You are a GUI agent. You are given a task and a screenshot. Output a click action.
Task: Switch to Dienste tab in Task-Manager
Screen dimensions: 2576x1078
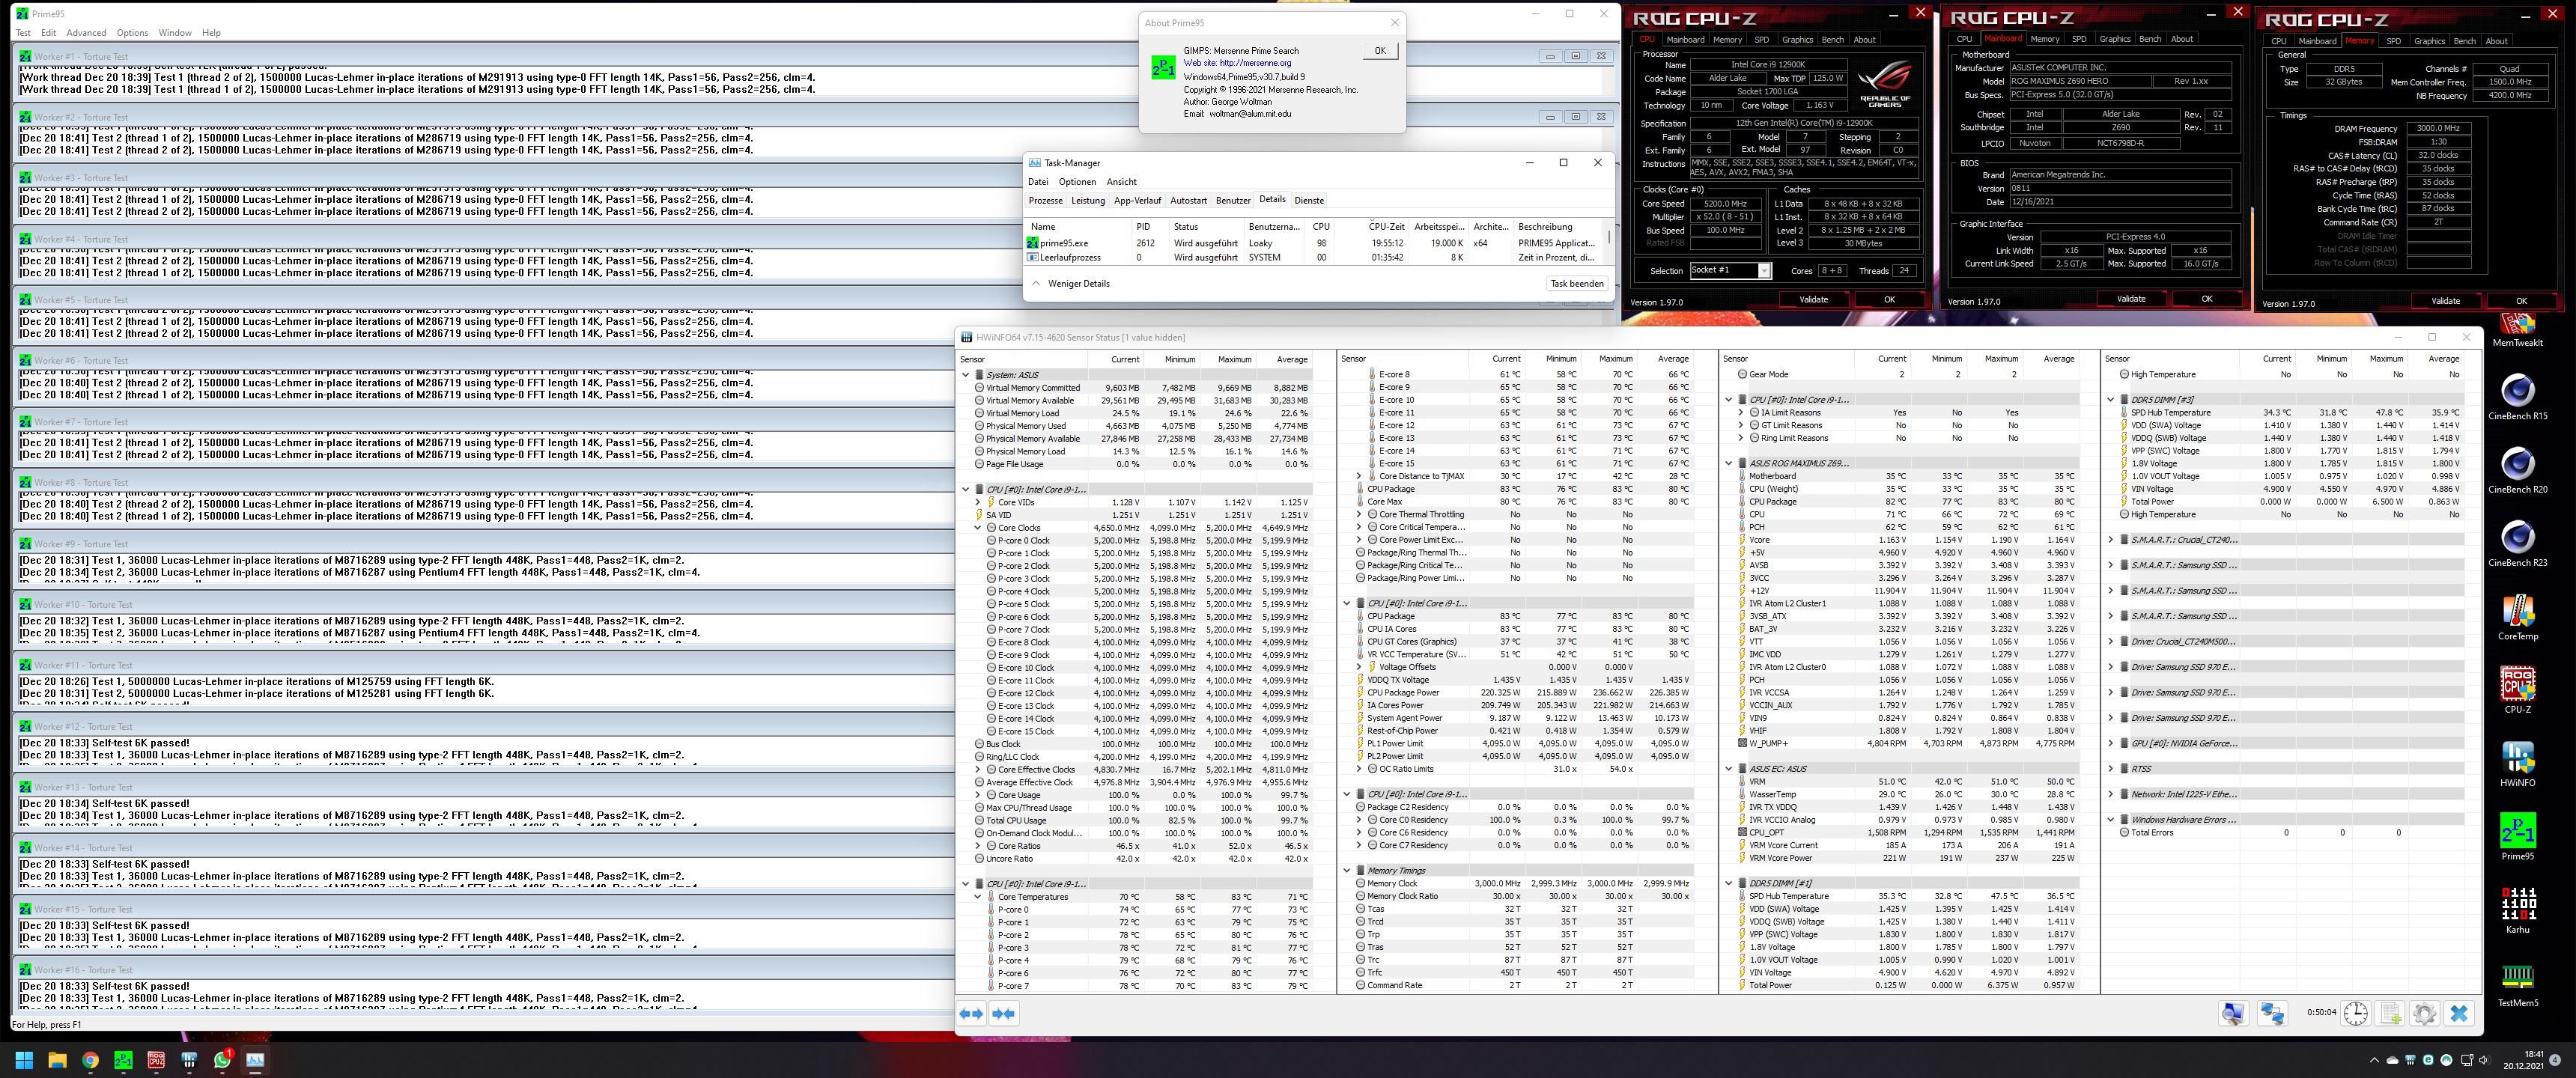pyautogui.click(x=1309, y=200)
